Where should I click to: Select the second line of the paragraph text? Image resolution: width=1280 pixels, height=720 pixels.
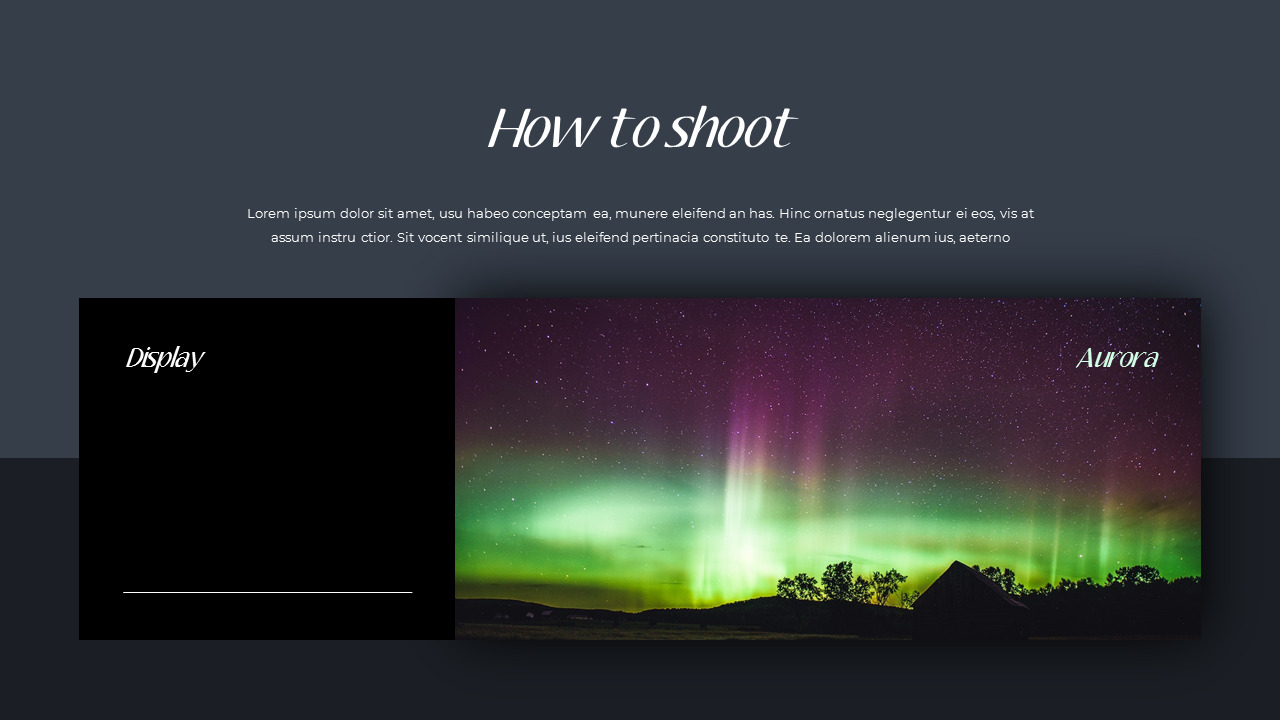point(640,238)
